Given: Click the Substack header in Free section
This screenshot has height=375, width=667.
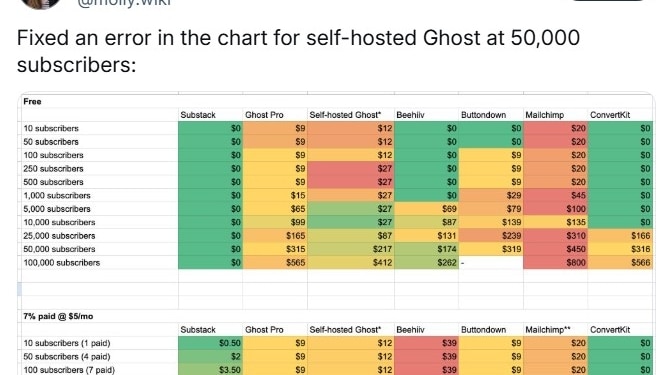Looking at the screenshot, I should point(198,115).
